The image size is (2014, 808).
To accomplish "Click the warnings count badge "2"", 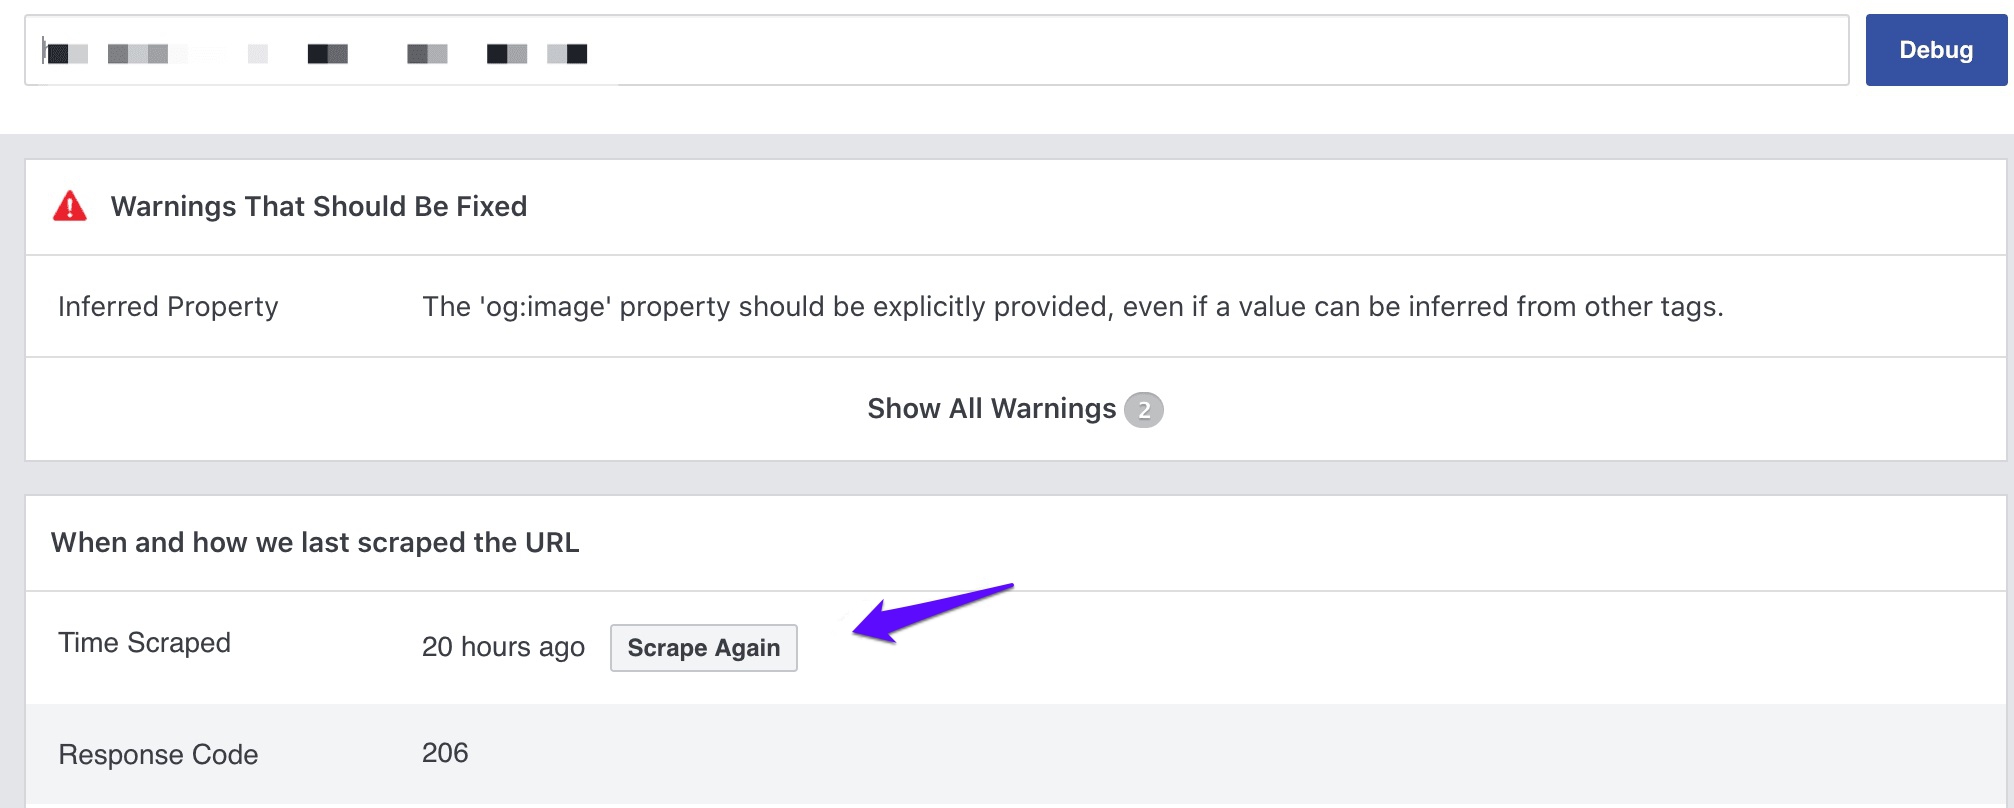I will point(1144,410).
